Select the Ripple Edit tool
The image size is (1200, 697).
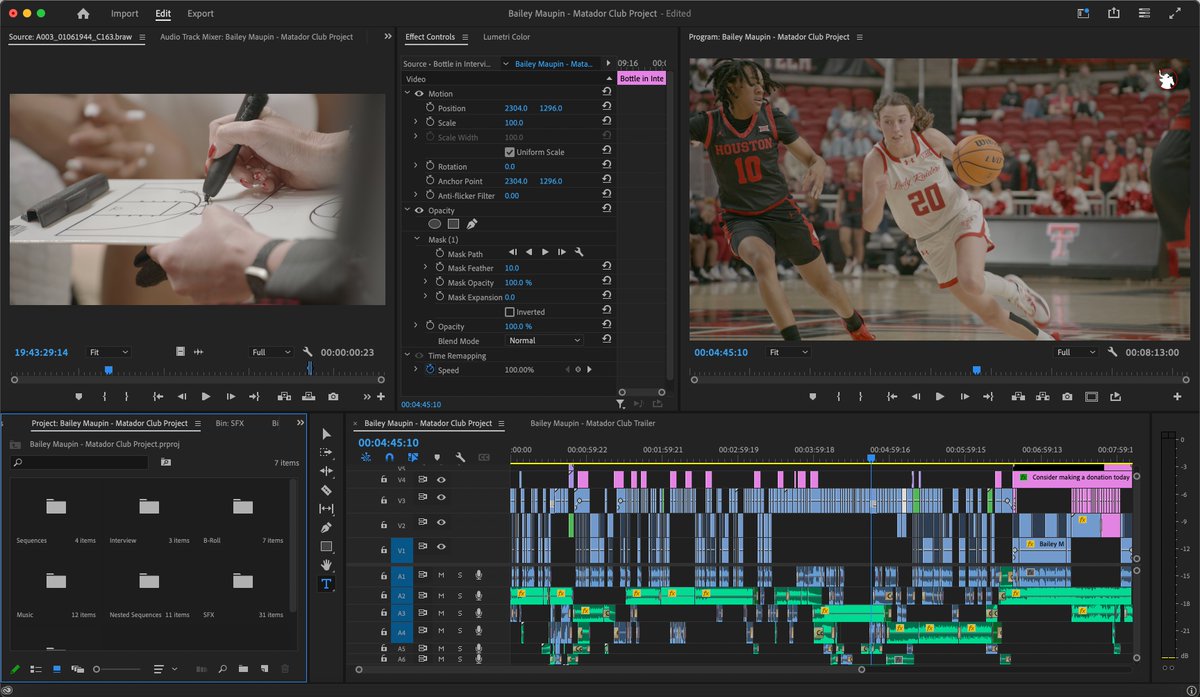[326, 471]
